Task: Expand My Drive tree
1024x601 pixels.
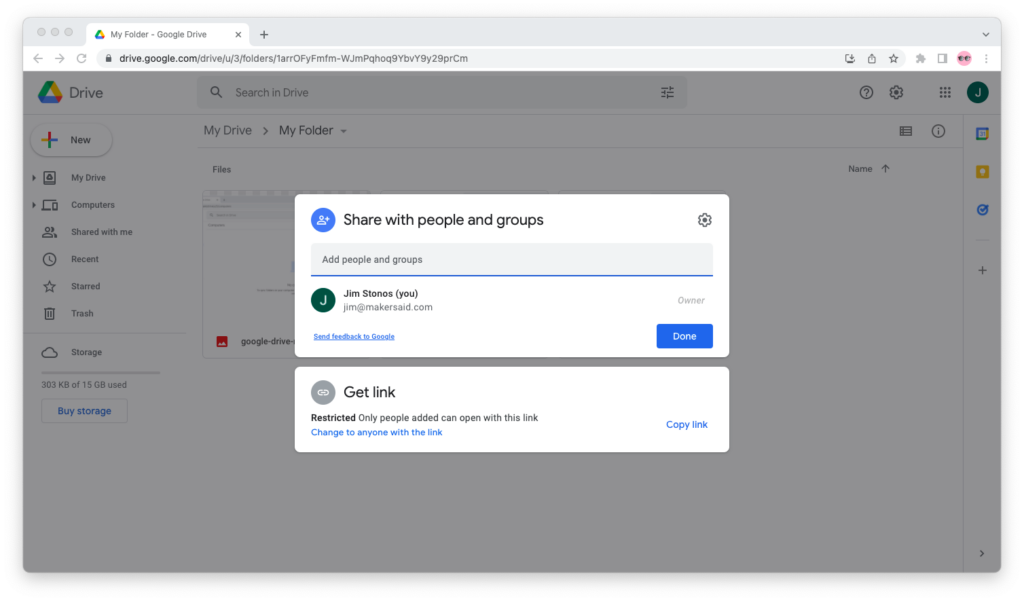Action: [x=34, y=178]
